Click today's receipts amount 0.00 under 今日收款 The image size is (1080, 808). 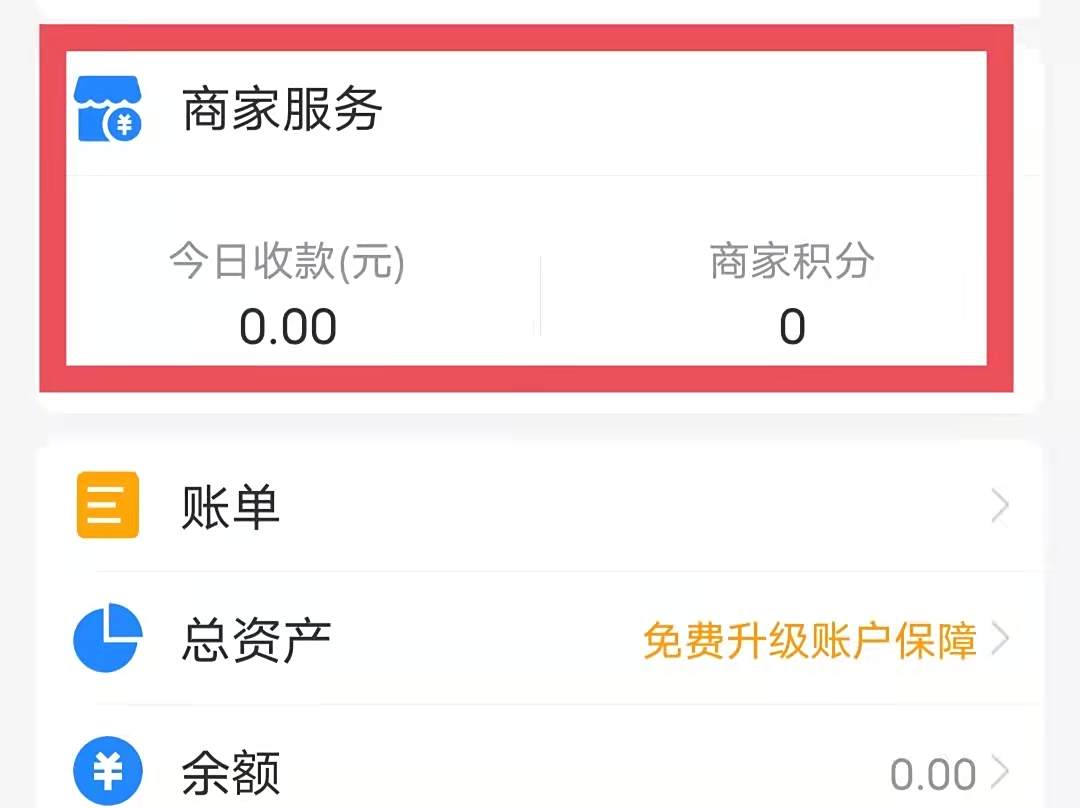tap(288, 327)
